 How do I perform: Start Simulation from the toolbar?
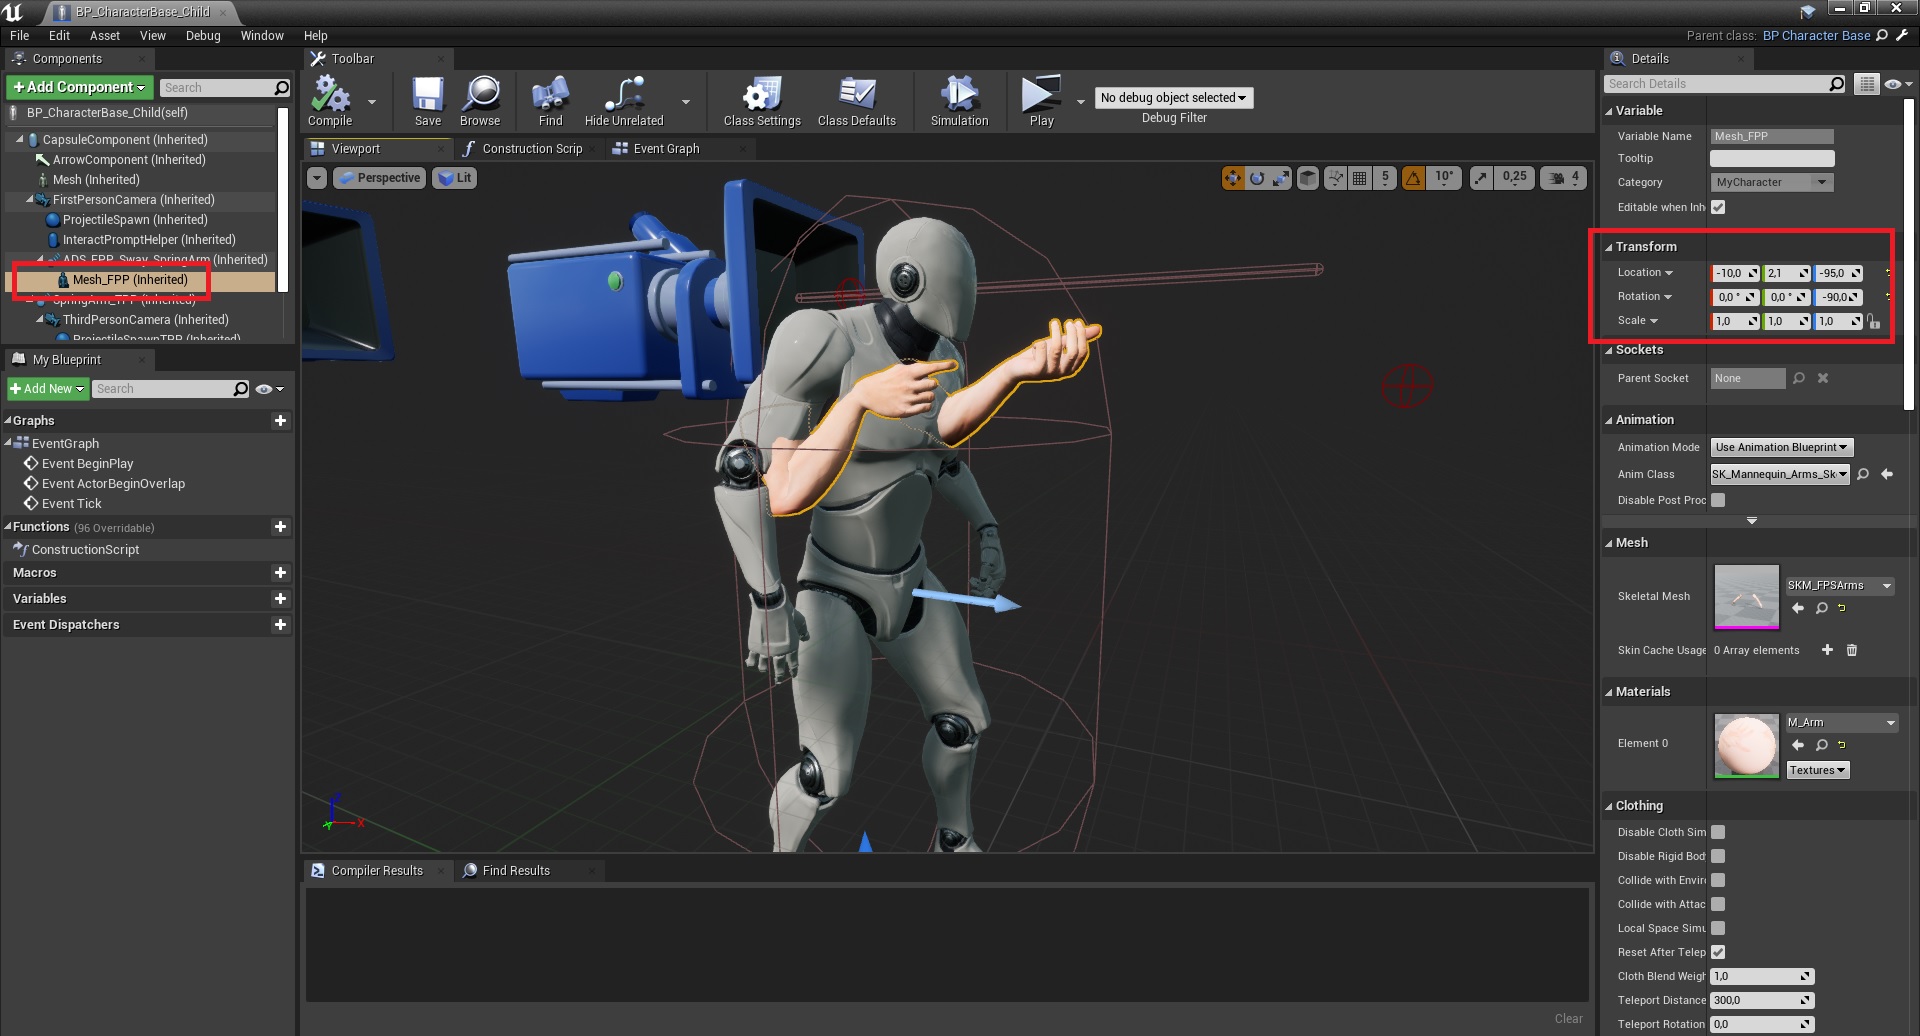pos(958,97)
